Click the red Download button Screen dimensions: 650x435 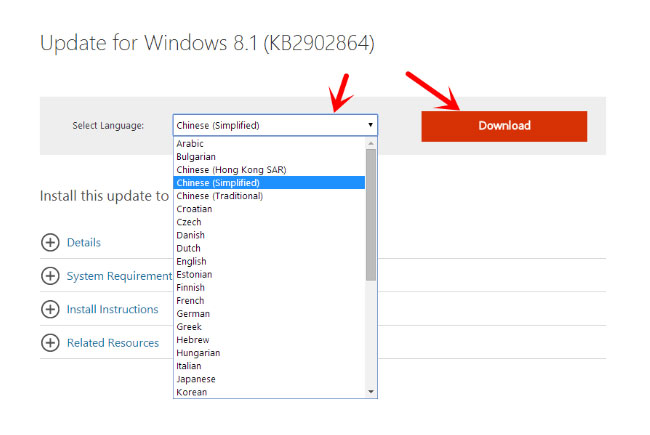504,126
